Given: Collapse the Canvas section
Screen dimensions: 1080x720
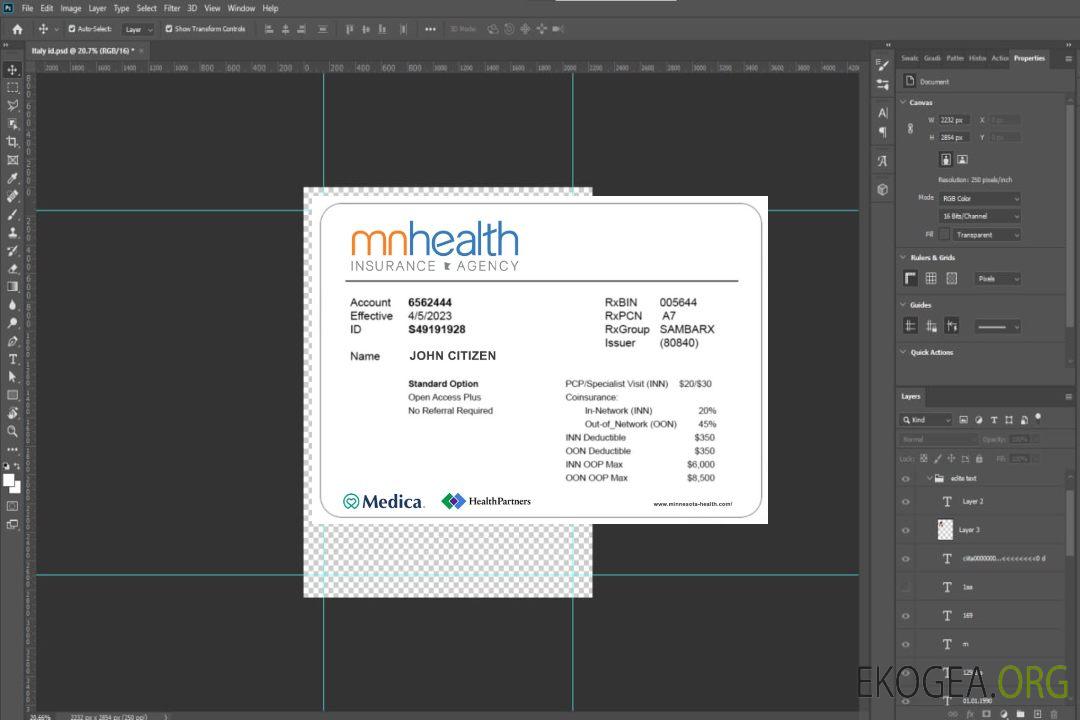Looking at the screenshot, I should (x=903, y=102).
